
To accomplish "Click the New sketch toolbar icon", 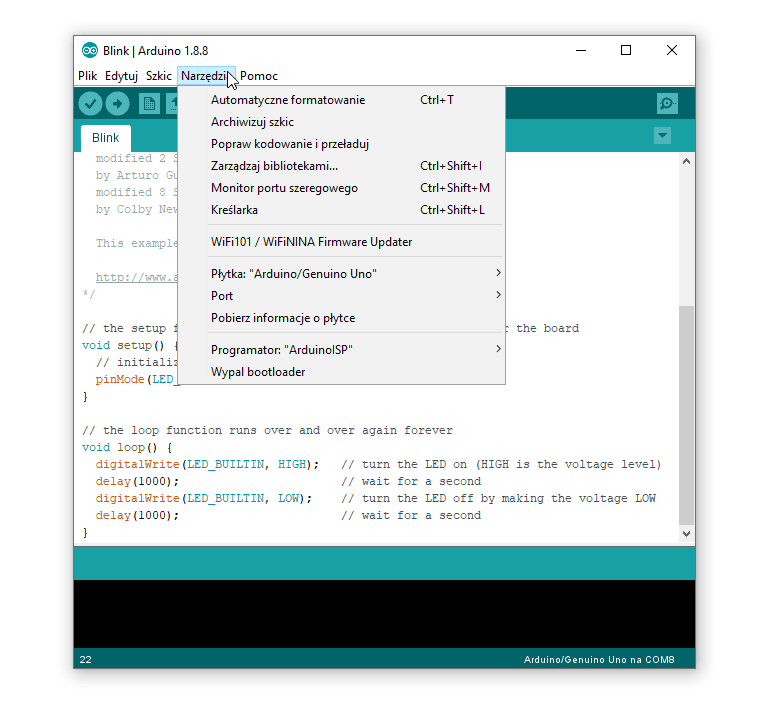I will (149, 103).
